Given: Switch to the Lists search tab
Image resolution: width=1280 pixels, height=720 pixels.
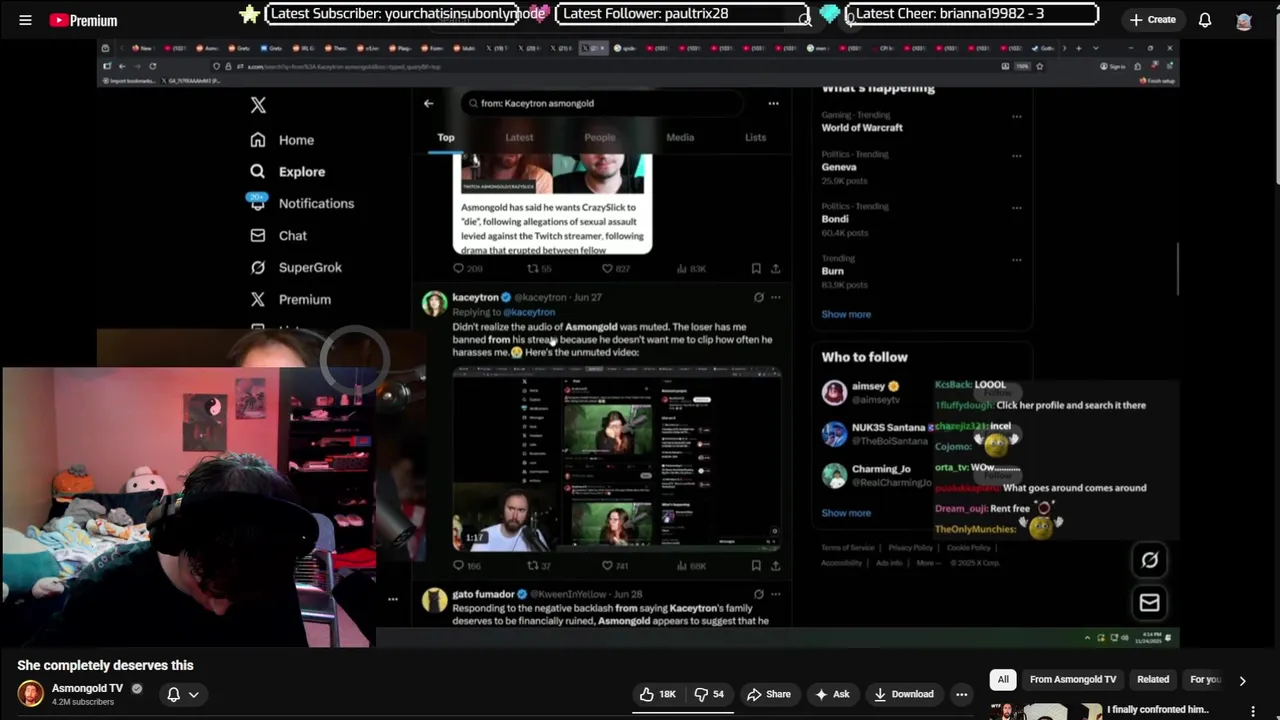Looking at the screenshot, I should click(755, 137).
